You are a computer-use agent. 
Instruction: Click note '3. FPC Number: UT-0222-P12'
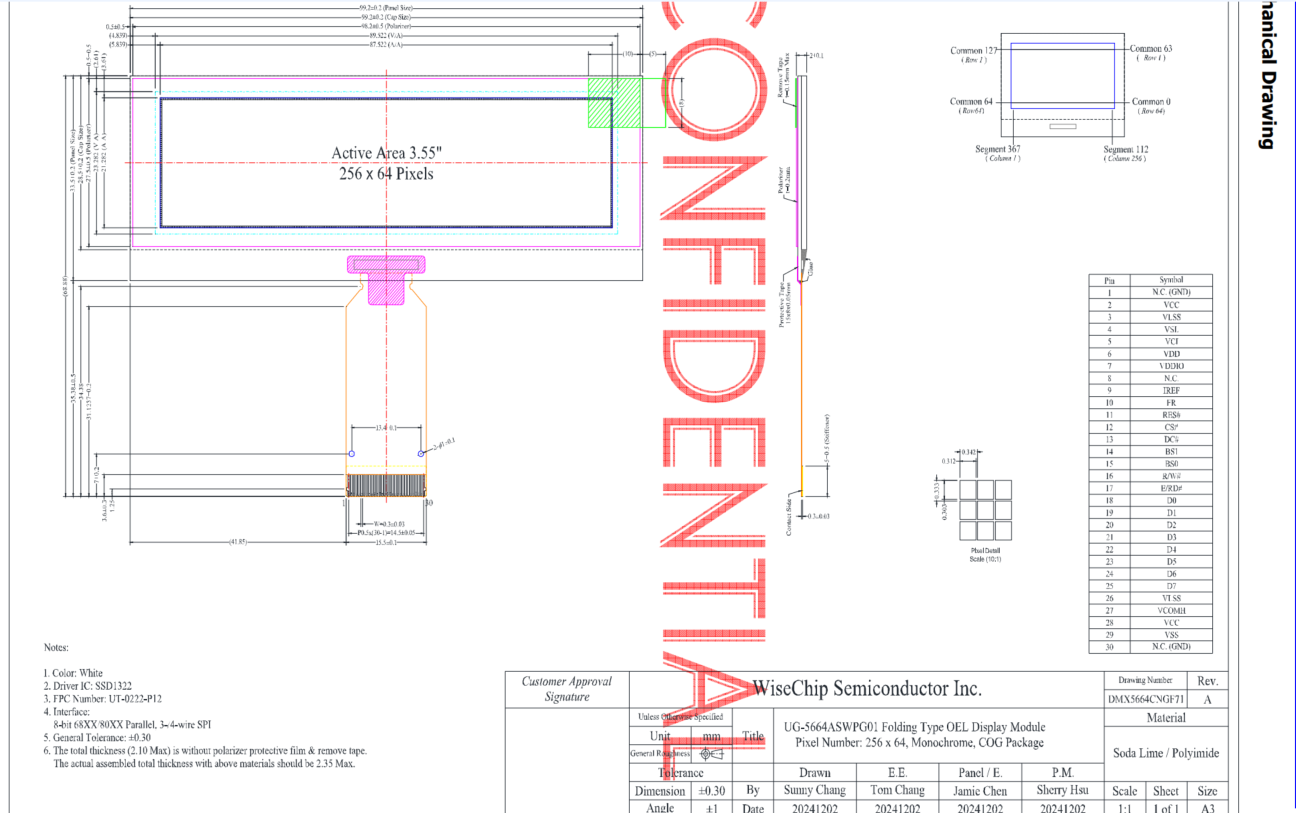[103, 699]
